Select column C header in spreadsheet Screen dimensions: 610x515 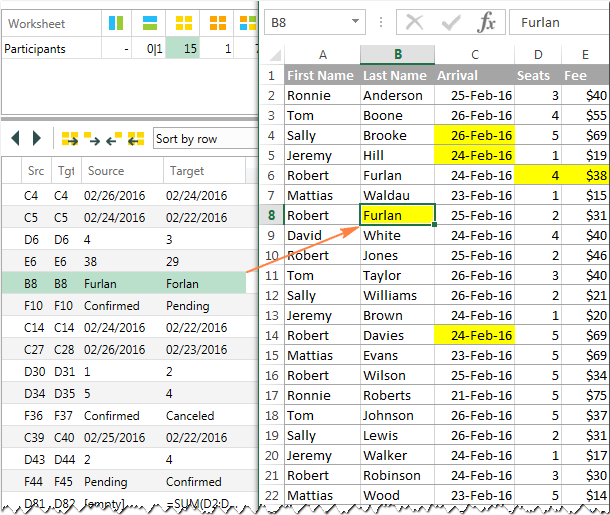473,54
